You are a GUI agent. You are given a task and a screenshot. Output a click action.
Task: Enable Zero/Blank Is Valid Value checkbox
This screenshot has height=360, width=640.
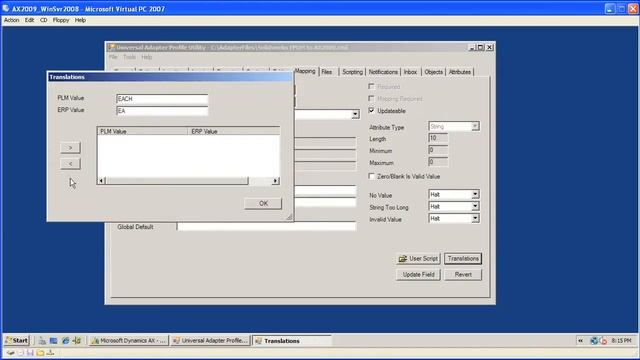371,176
